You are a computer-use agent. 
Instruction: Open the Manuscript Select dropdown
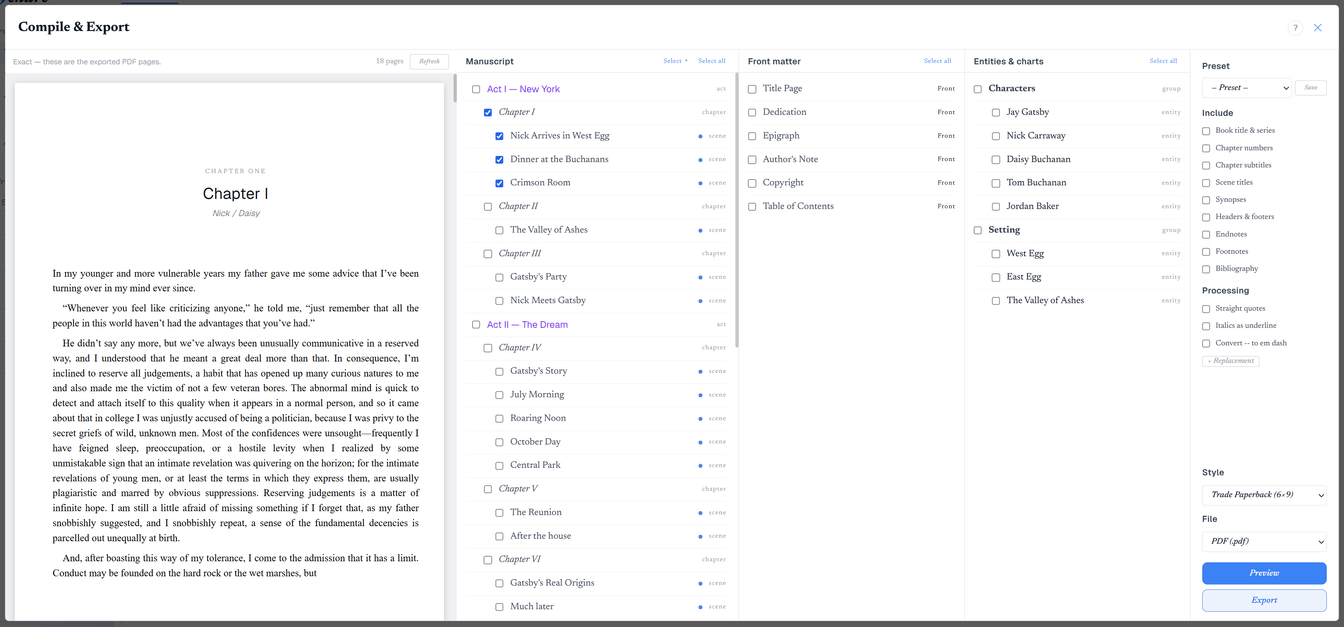(675, 62)
